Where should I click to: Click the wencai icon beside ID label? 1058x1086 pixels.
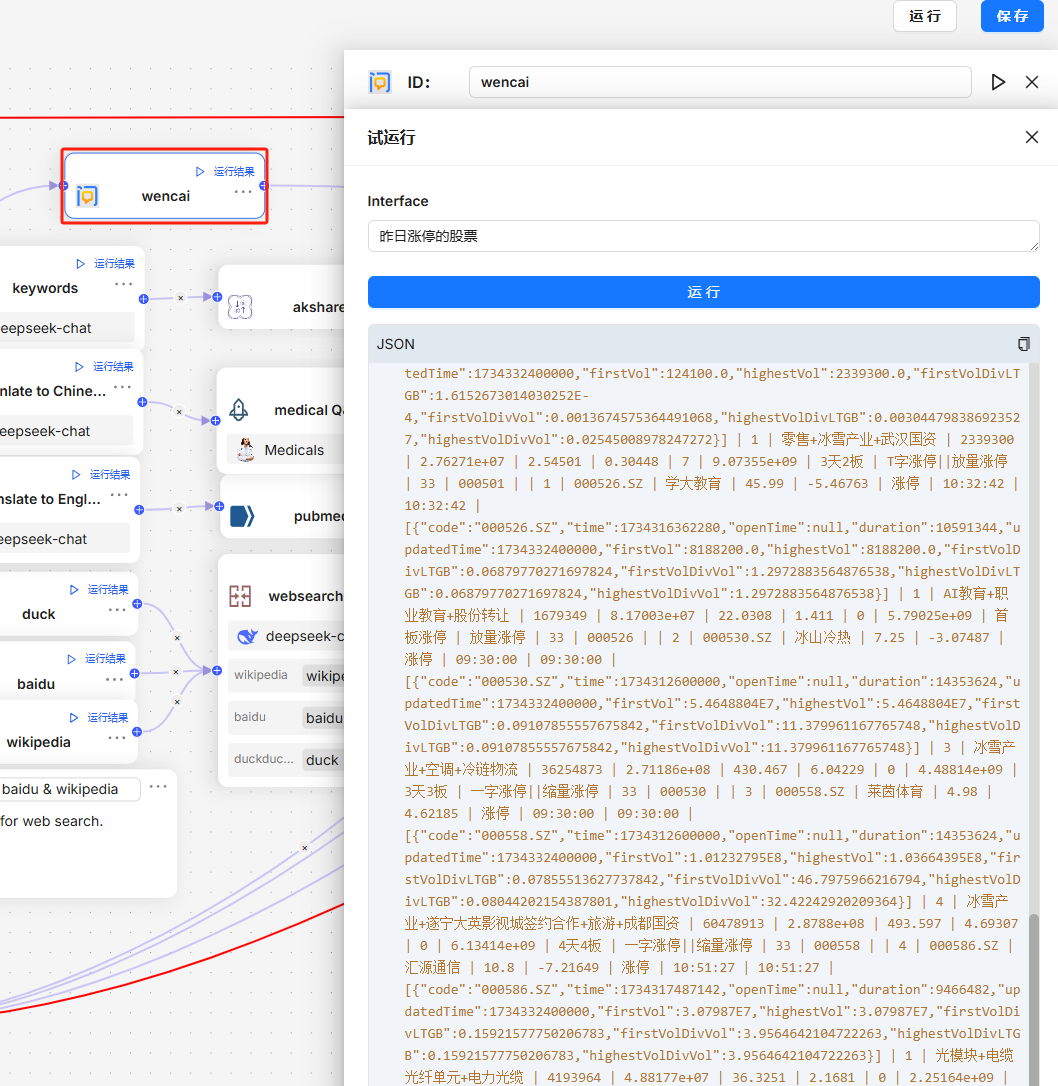pyautogui.click(x=379, y=82)
